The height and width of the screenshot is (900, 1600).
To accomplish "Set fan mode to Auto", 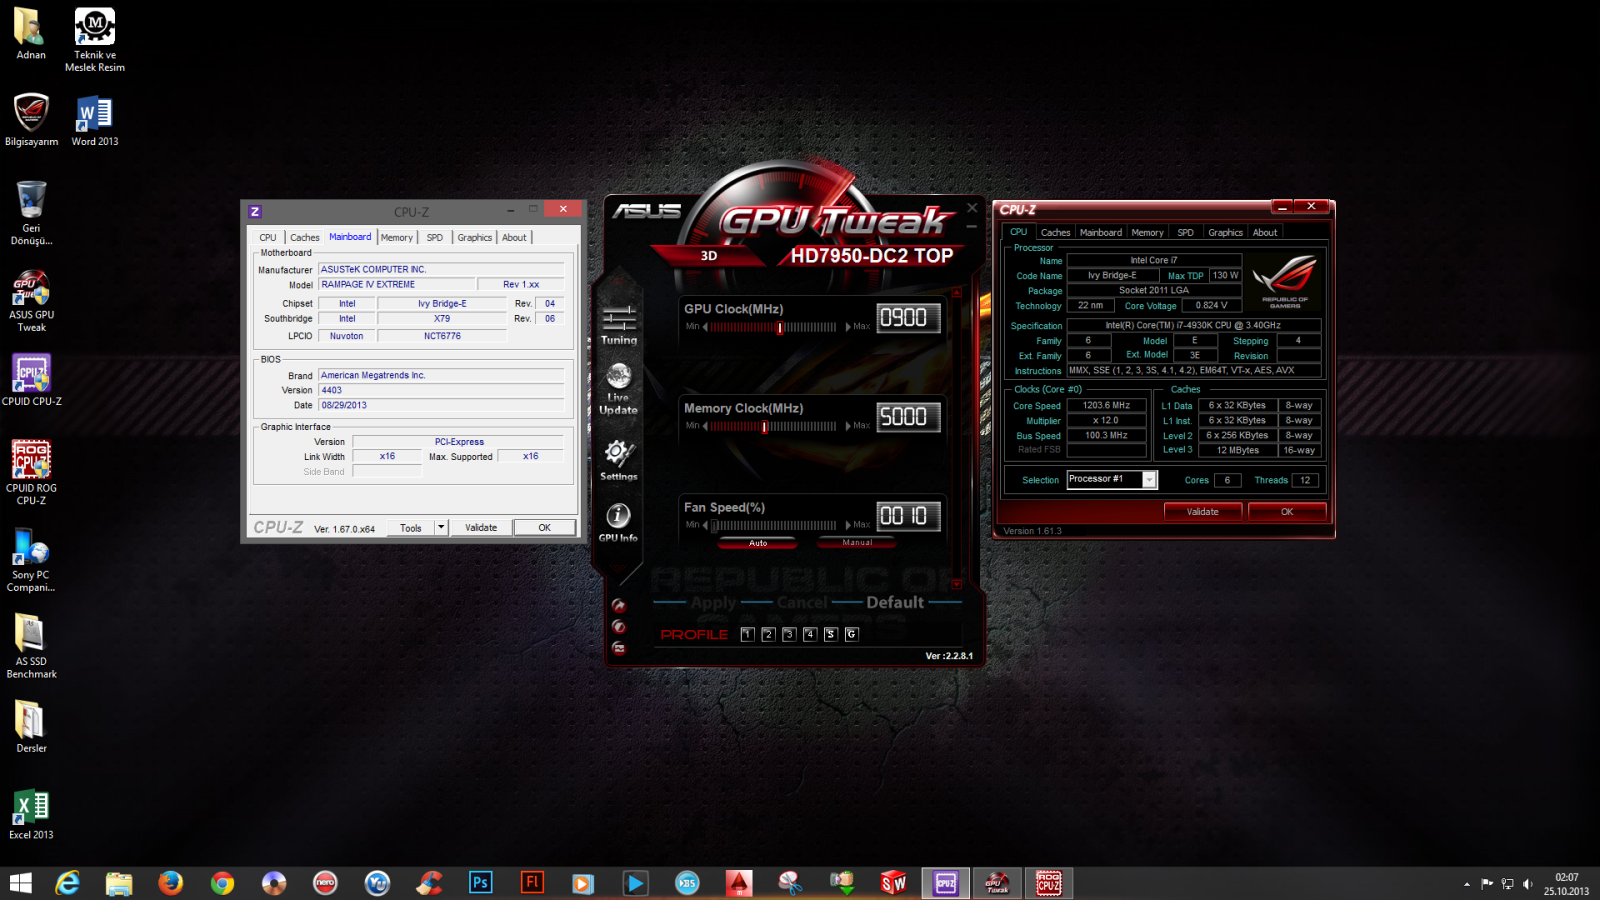I will 758,543.
